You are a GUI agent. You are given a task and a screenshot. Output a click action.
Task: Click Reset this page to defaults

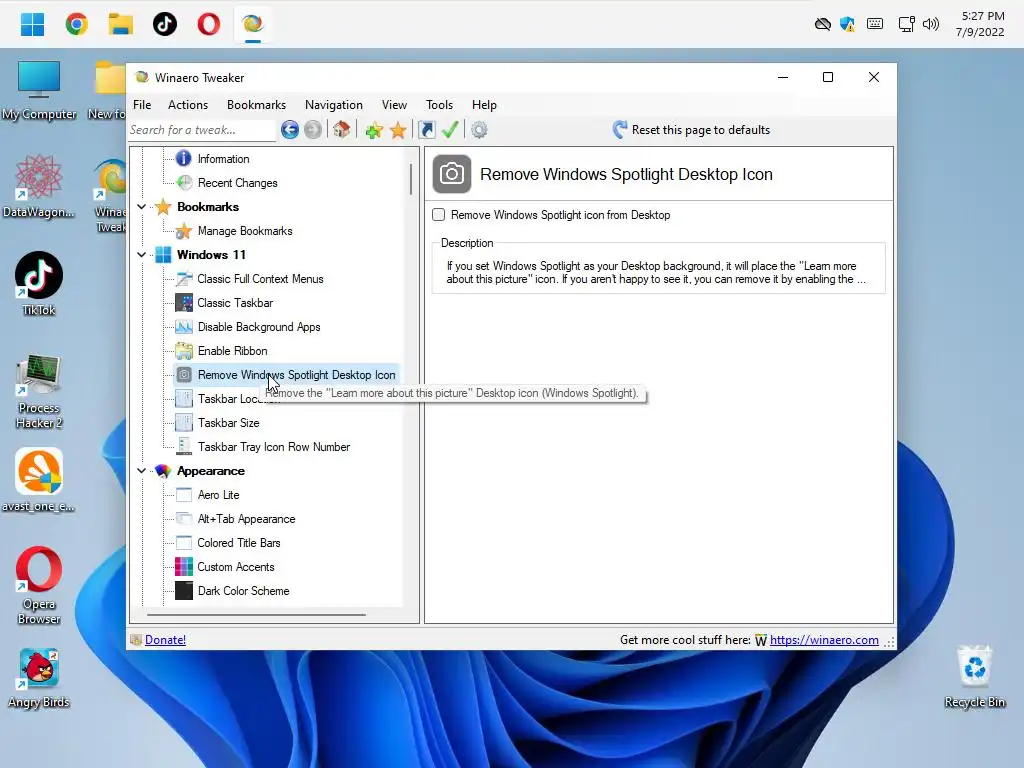(x=691, y=130)
